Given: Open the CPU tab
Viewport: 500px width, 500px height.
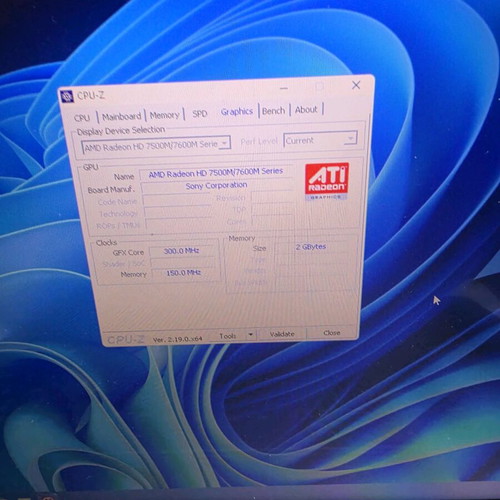Looking at the screenshot, I should (82, 118).
